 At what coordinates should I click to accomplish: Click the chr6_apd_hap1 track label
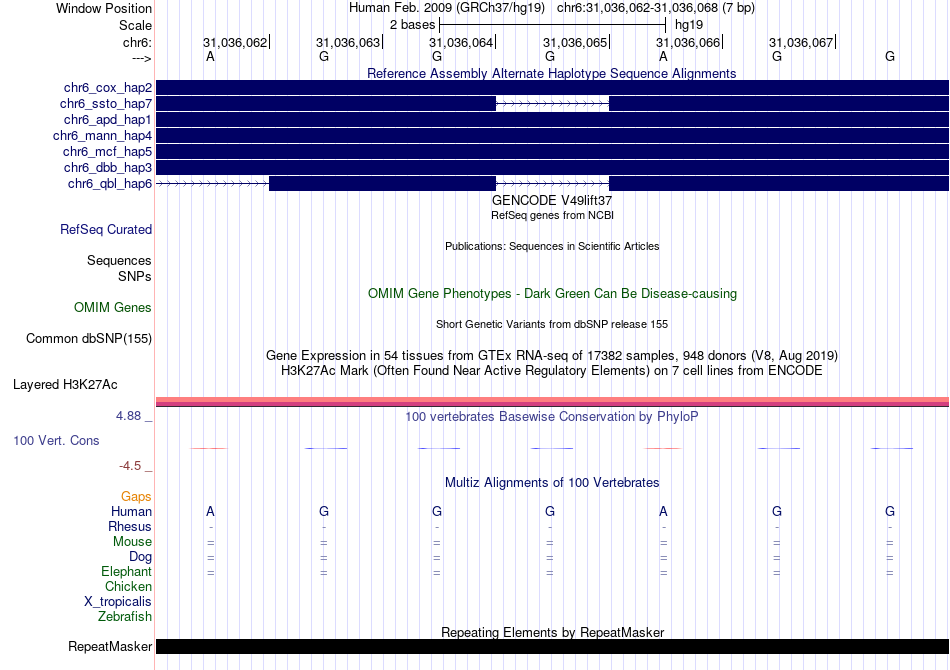point(108,119)
